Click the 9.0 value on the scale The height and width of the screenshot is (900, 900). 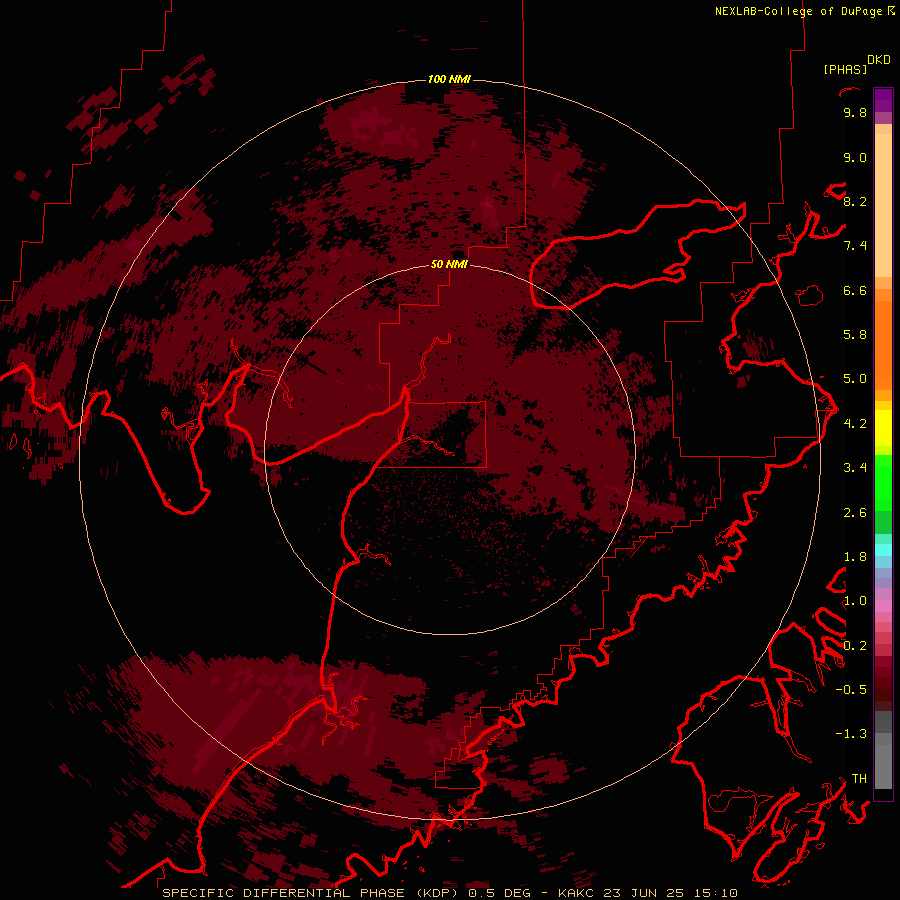point(855,157)
